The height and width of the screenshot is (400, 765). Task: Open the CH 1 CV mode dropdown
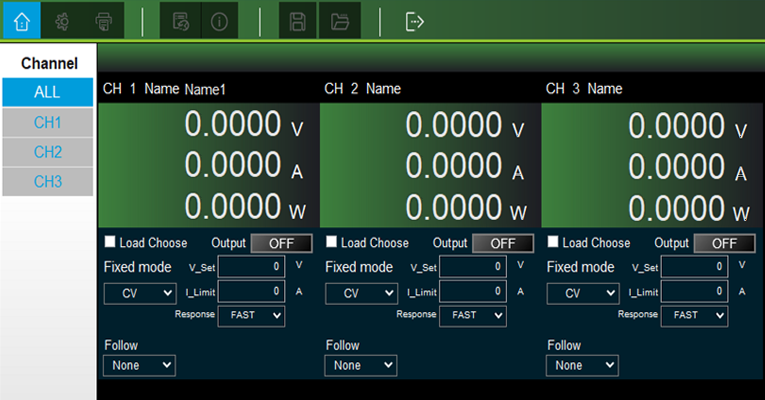pos(139,294)
